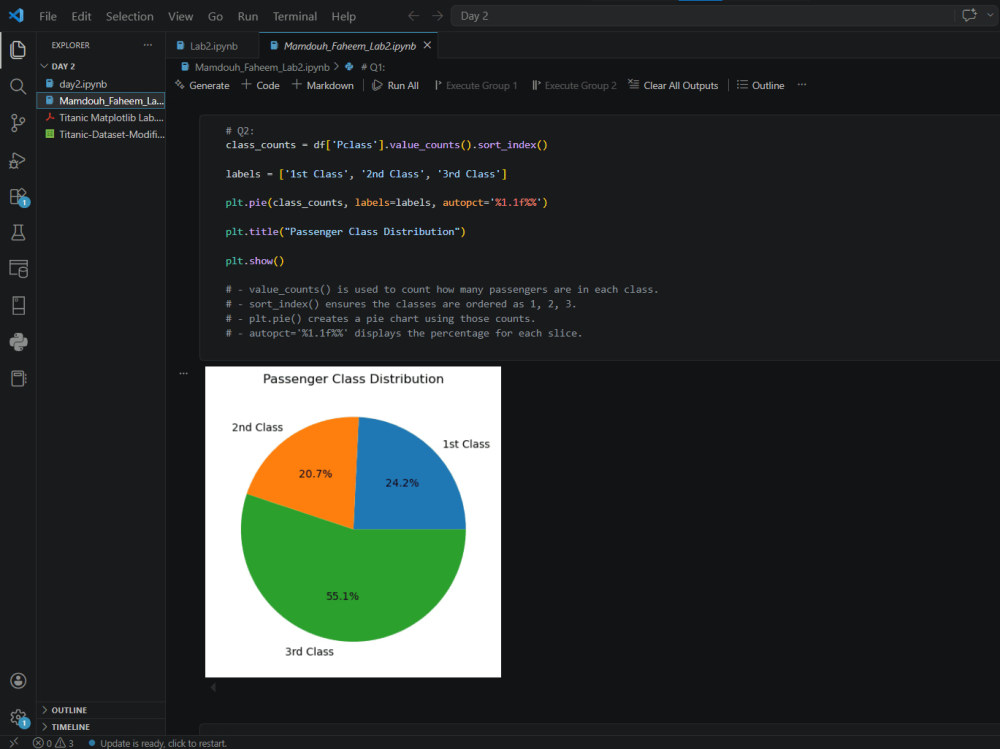Click the breadcrumb chevron after Mamdouh_Faheem_Lab2.ipynb

[x=337, y=67]
